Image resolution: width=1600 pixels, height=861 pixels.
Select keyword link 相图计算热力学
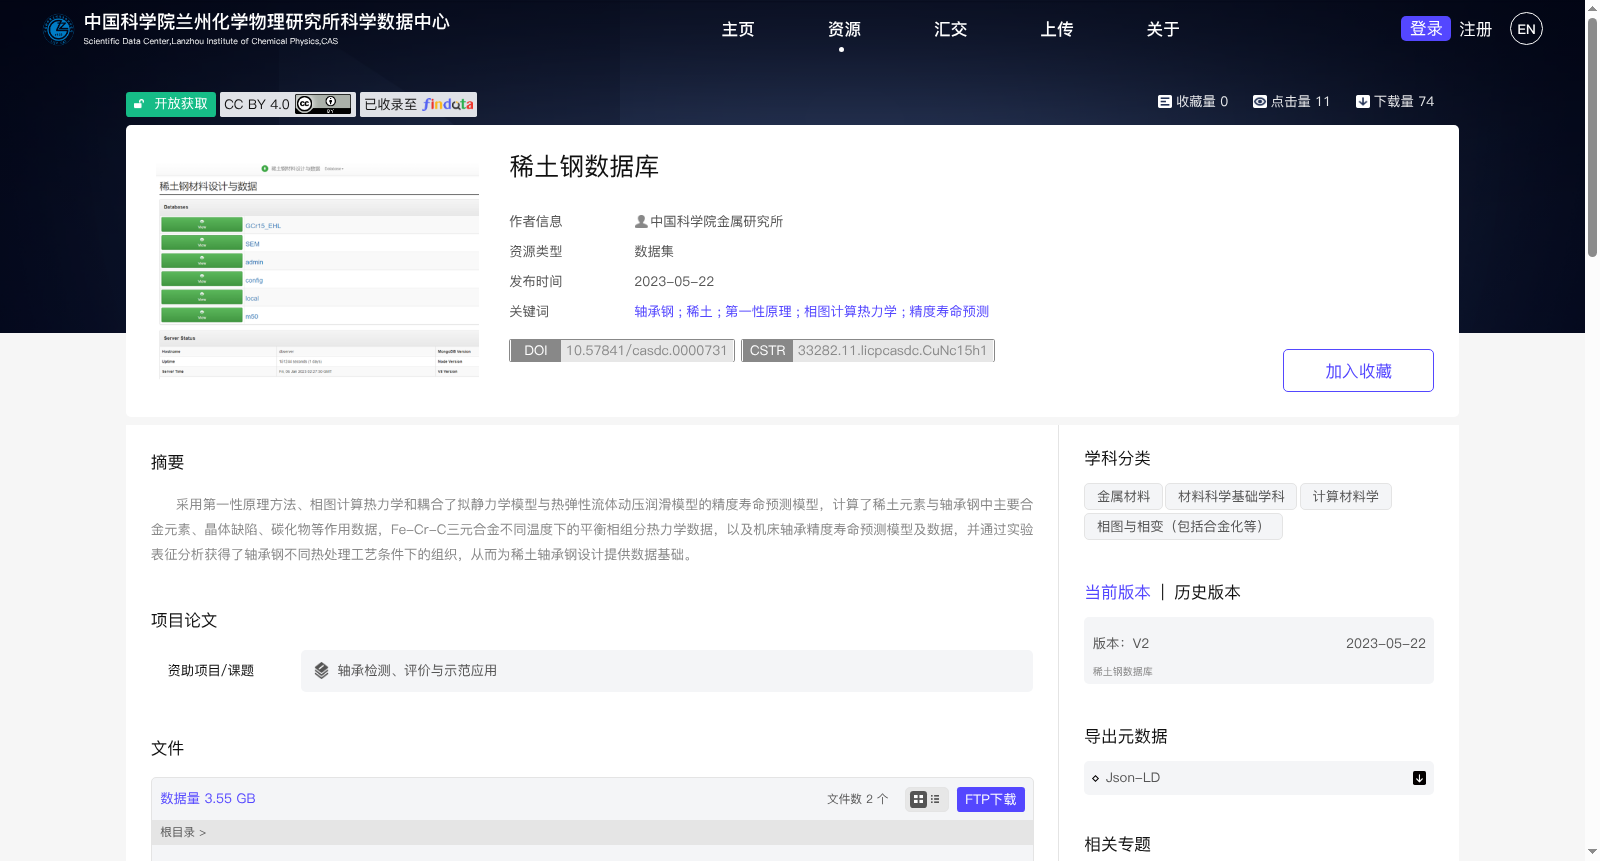click(850, 311)
